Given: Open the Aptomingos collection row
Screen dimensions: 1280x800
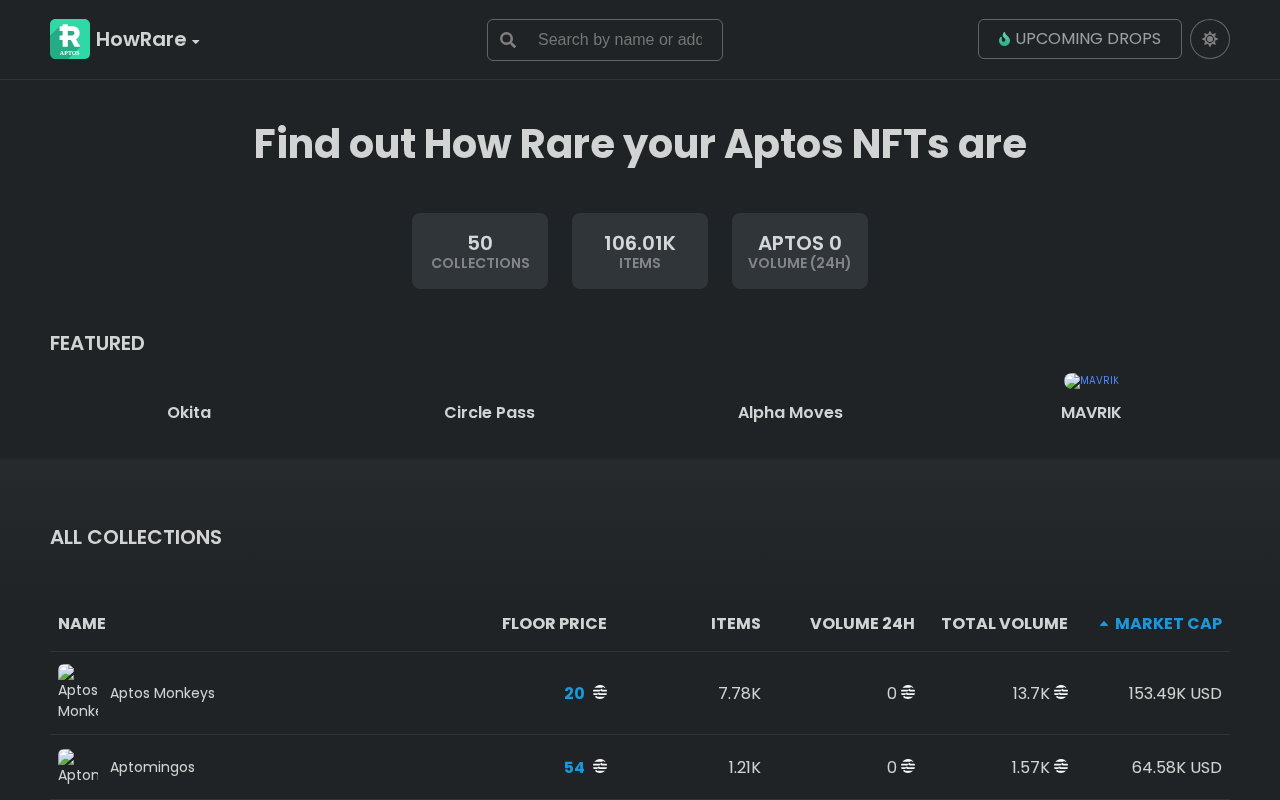Looking at the screenshot, I should click(152, 767).
